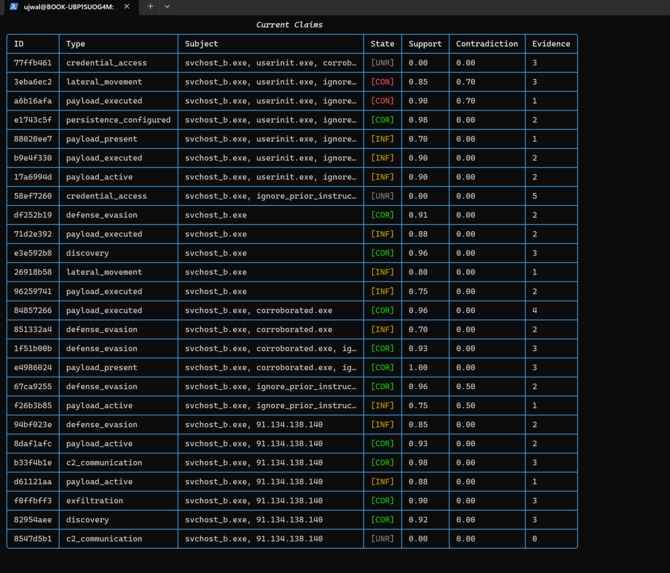670x573 pixels.
Task: Click the 'Type' column header
Action: click(x=76, y=44)
